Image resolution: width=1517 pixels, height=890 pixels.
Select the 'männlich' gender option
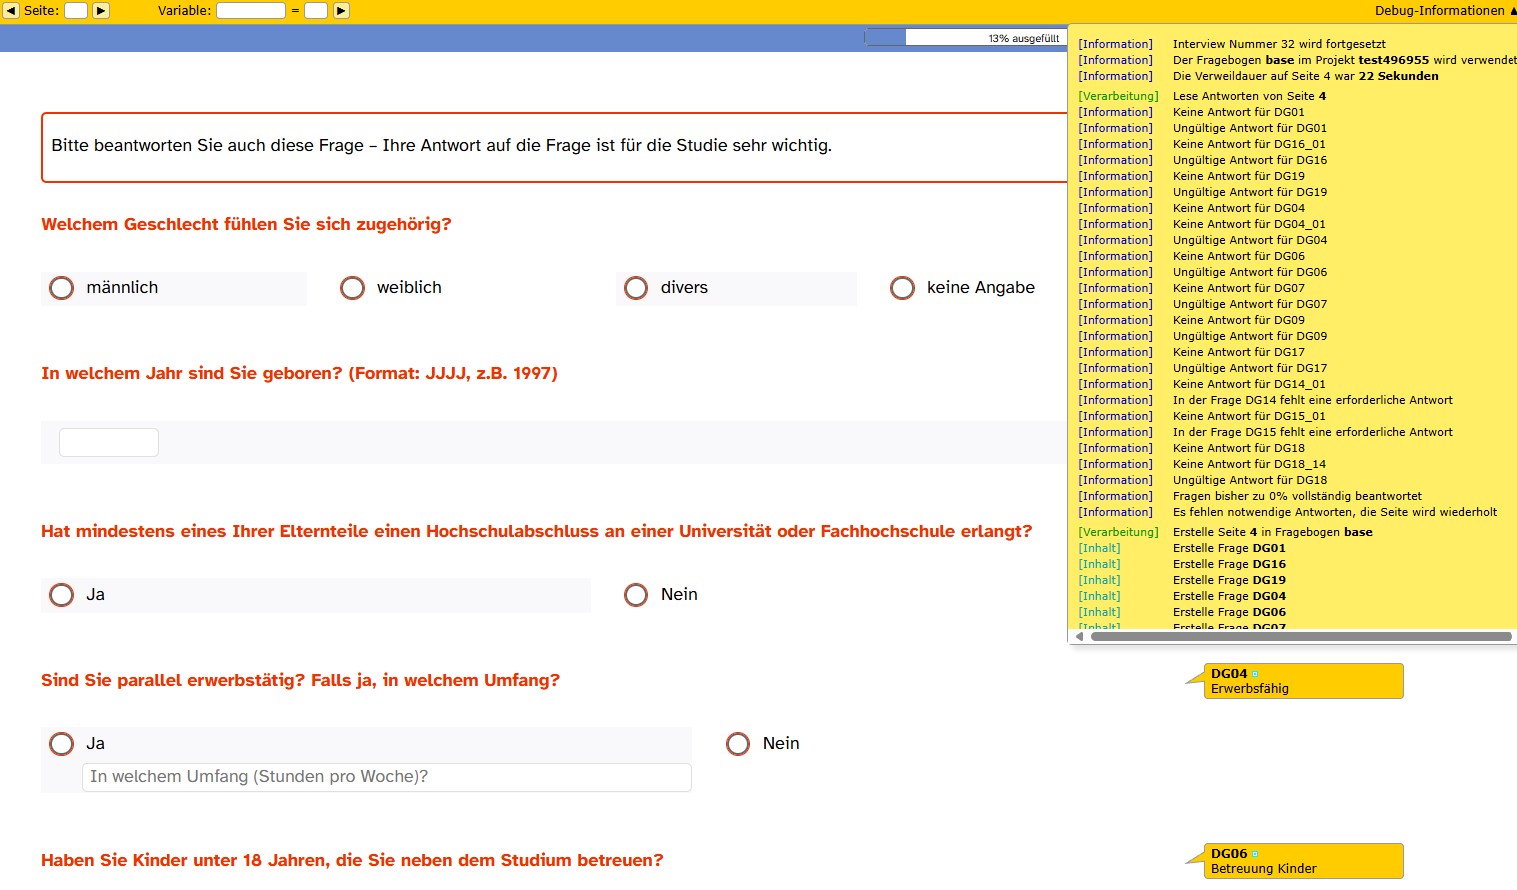click(x=62, y=288)
